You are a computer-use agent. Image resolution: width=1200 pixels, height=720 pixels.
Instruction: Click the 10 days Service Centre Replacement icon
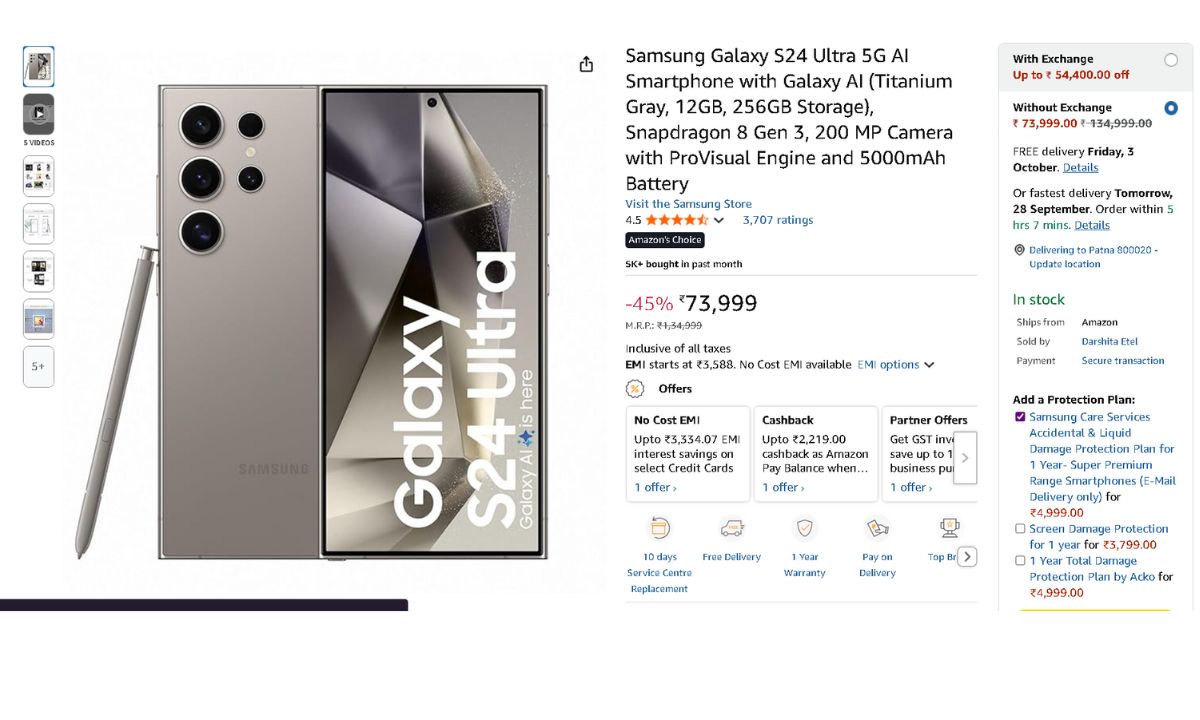(659, 528)
